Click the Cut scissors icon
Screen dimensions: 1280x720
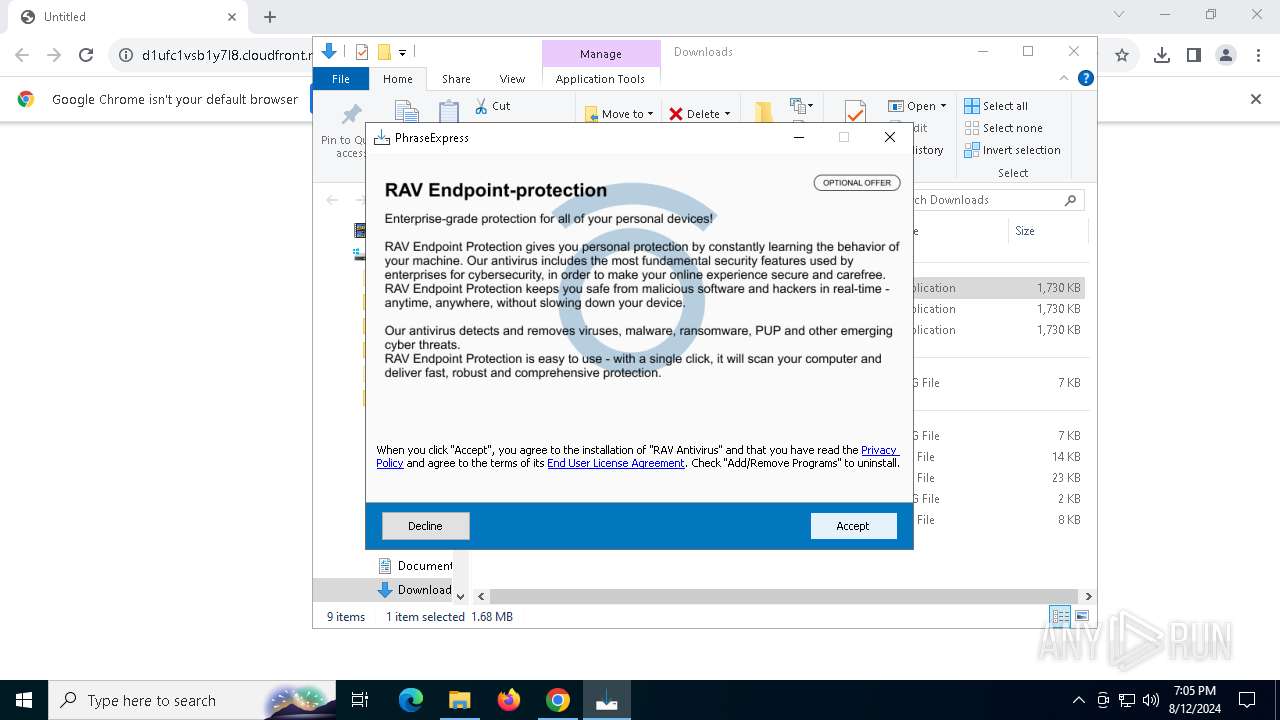pos(481,106)
